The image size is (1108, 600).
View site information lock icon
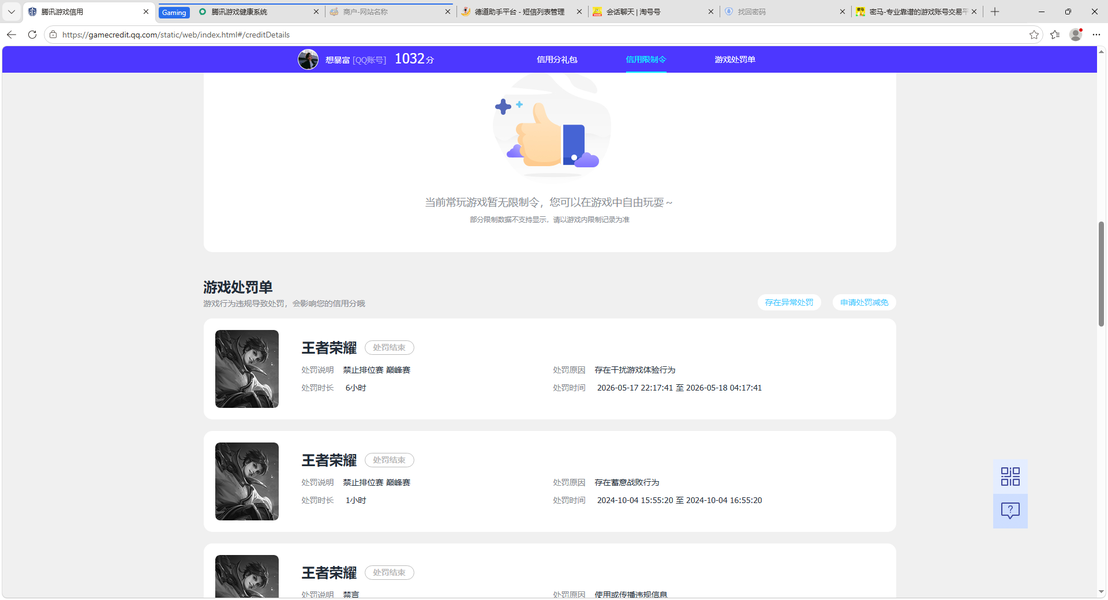[x=53, y=35]
